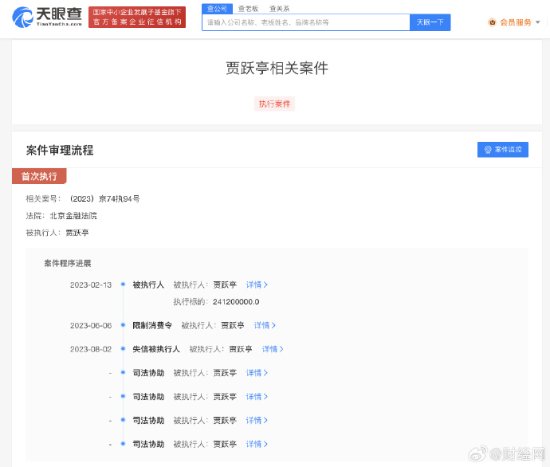Image resolution: width=550 pixels, height=467 pixels.
Task: Open 详情 for first 司法协助 entry
Action: [x=257, y=373]
